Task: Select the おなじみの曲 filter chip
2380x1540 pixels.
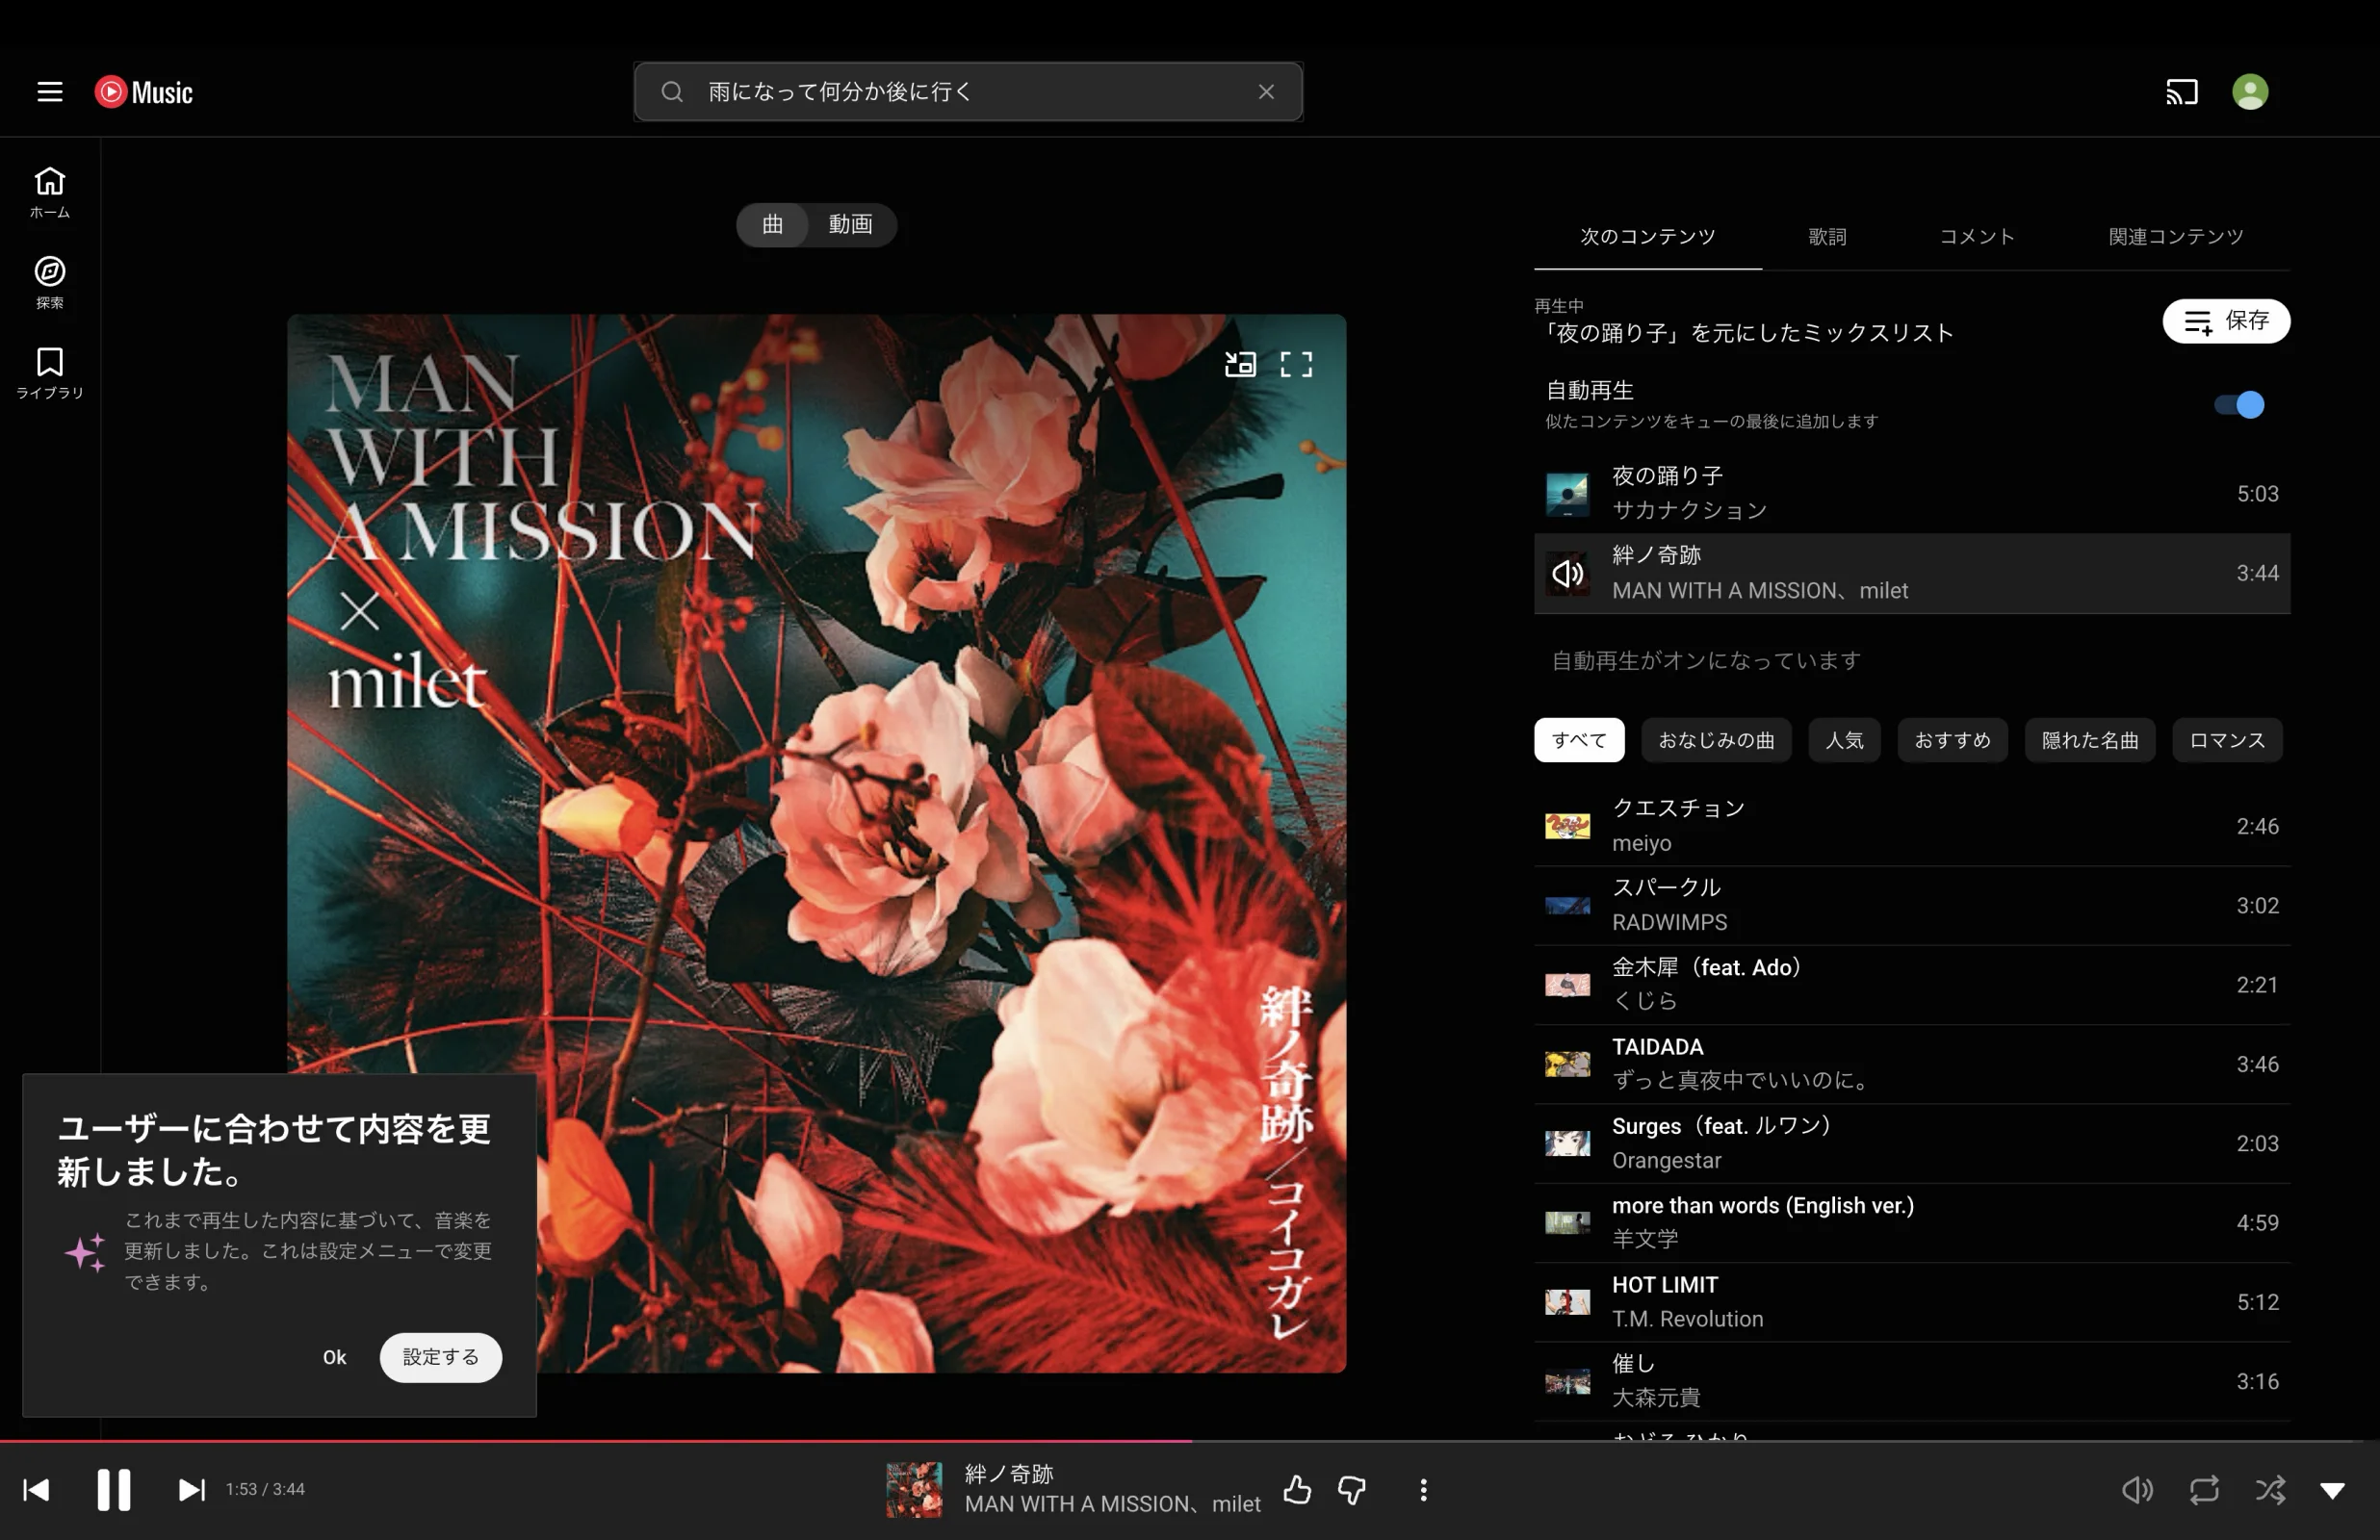Action: coord(1716,740)
